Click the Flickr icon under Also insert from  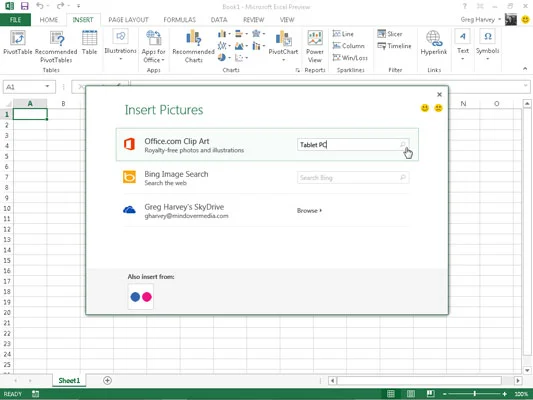pyautogui.click(x=141, y=297)
